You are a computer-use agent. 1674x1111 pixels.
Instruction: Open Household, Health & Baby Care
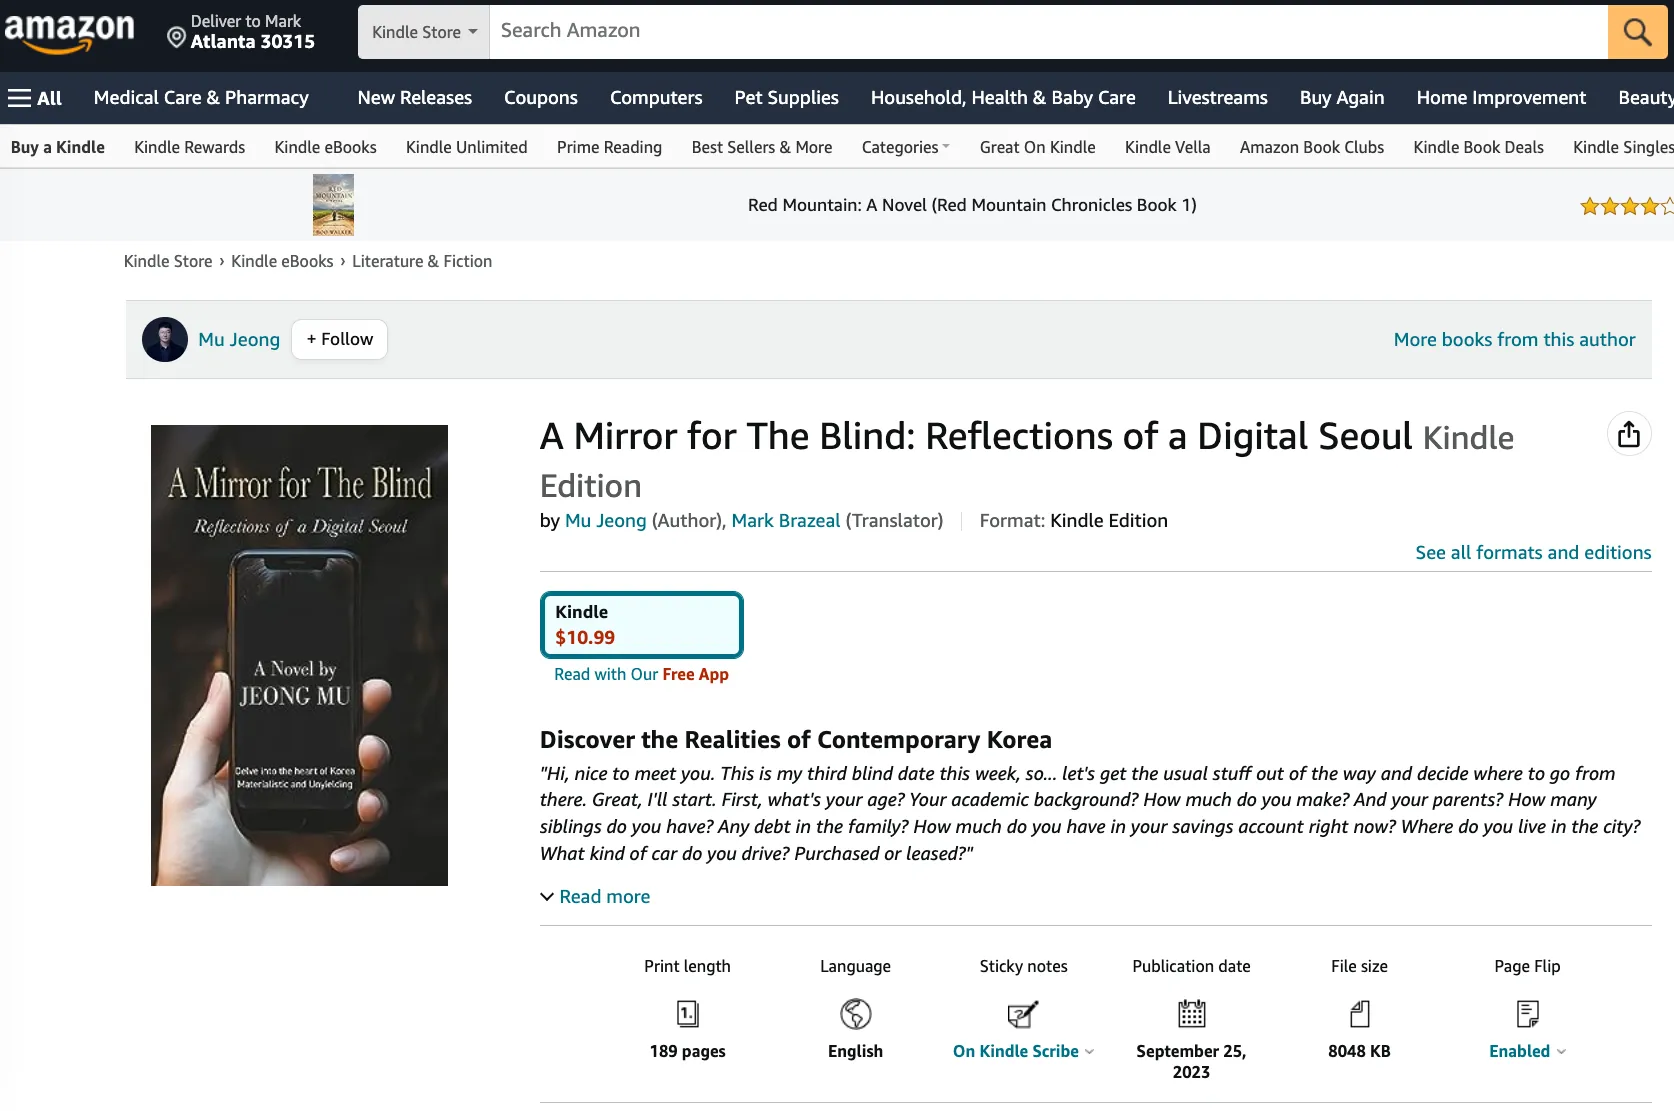pyautogui.click(x=1003, y=98)
